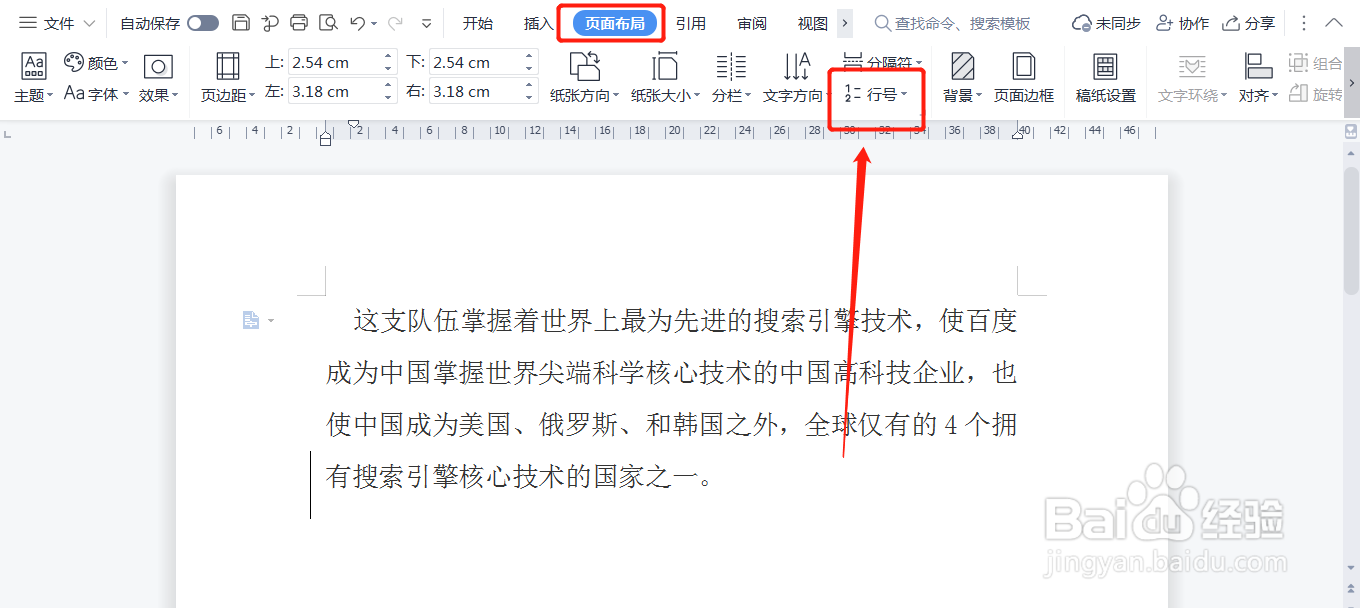The image size is (1360, 608).
Task: Open the 效果 effects dropdown
Action: pyautogui.click(x=158, y=78)
